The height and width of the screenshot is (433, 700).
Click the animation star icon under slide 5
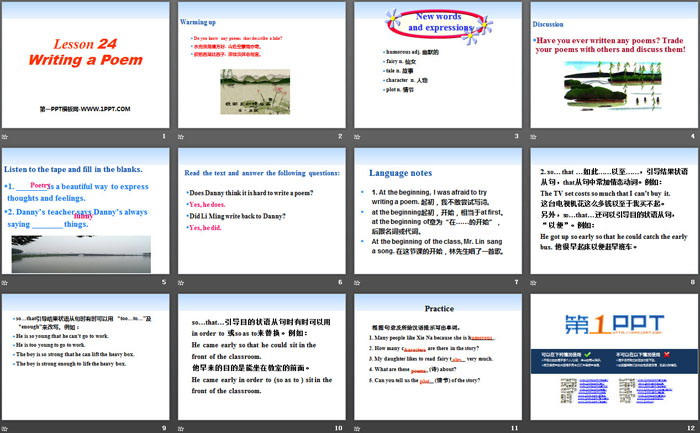(5, 283)
